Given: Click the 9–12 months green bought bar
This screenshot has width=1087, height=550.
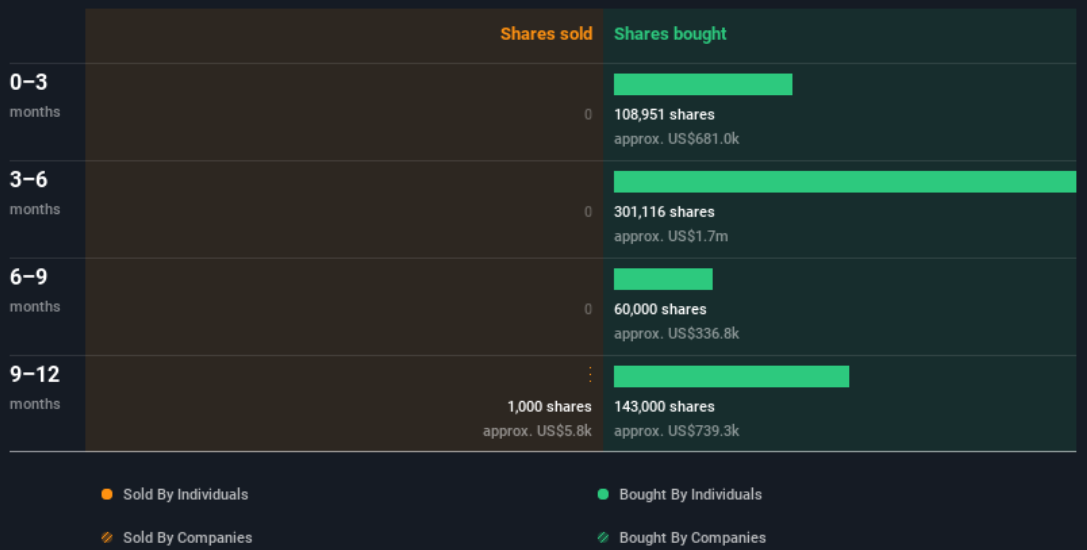Looking at the screenshot, I should [731, 376].
